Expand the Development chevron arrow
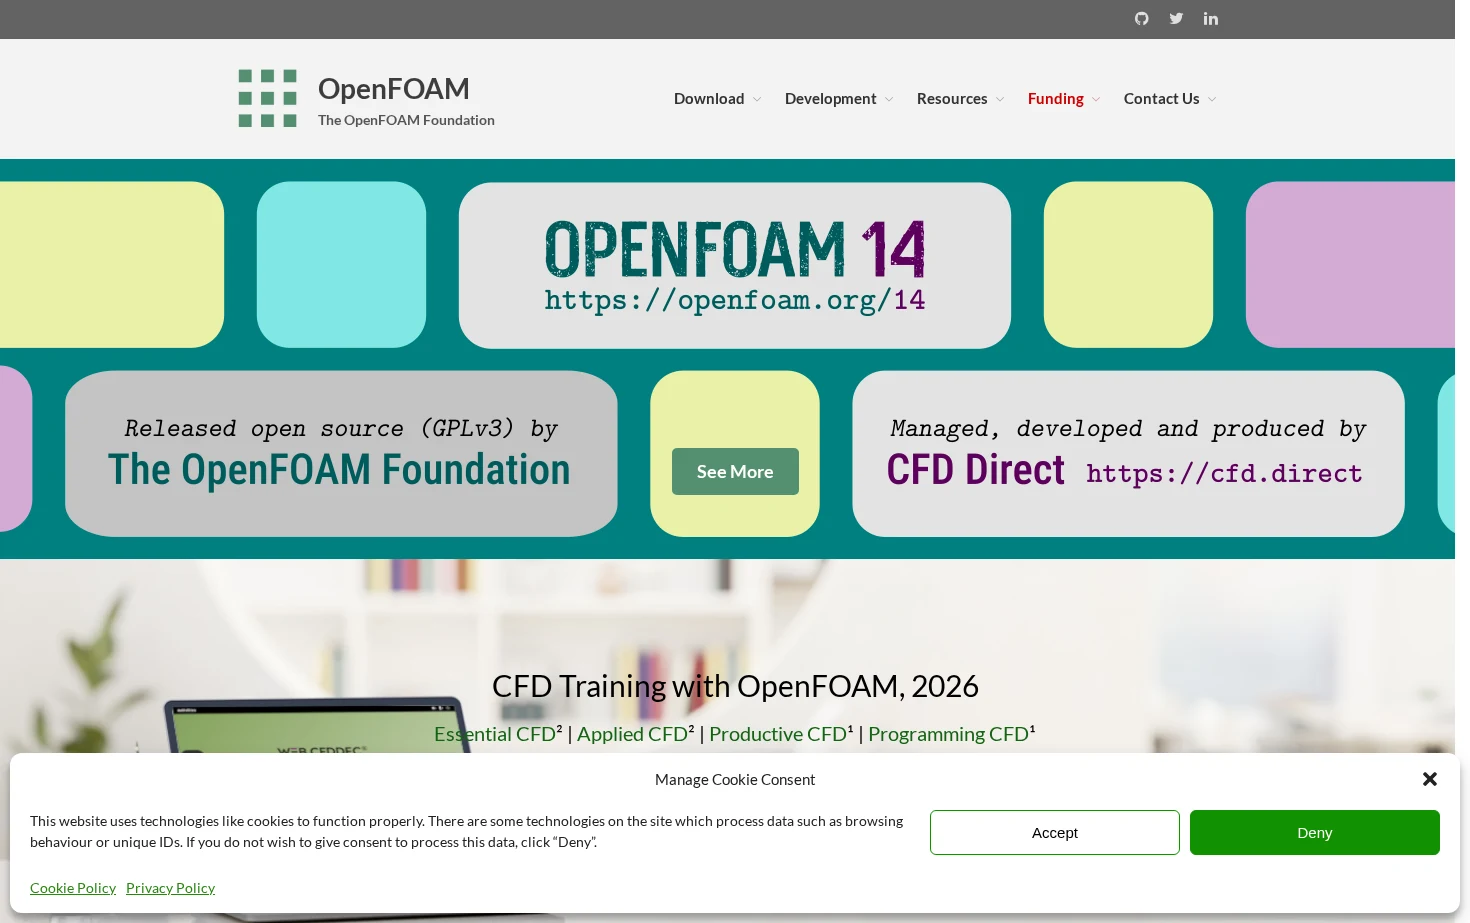This screenshot has height=923, width=1470. coord(889,99)
